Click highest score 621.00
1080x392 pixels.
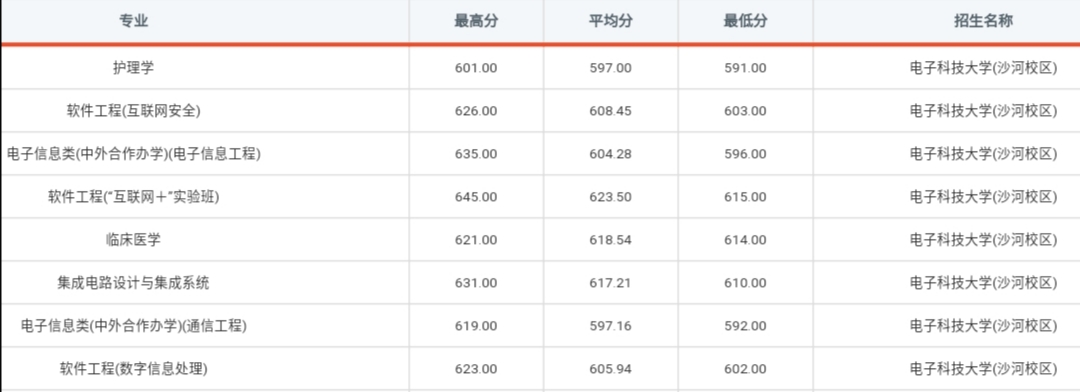475,240
